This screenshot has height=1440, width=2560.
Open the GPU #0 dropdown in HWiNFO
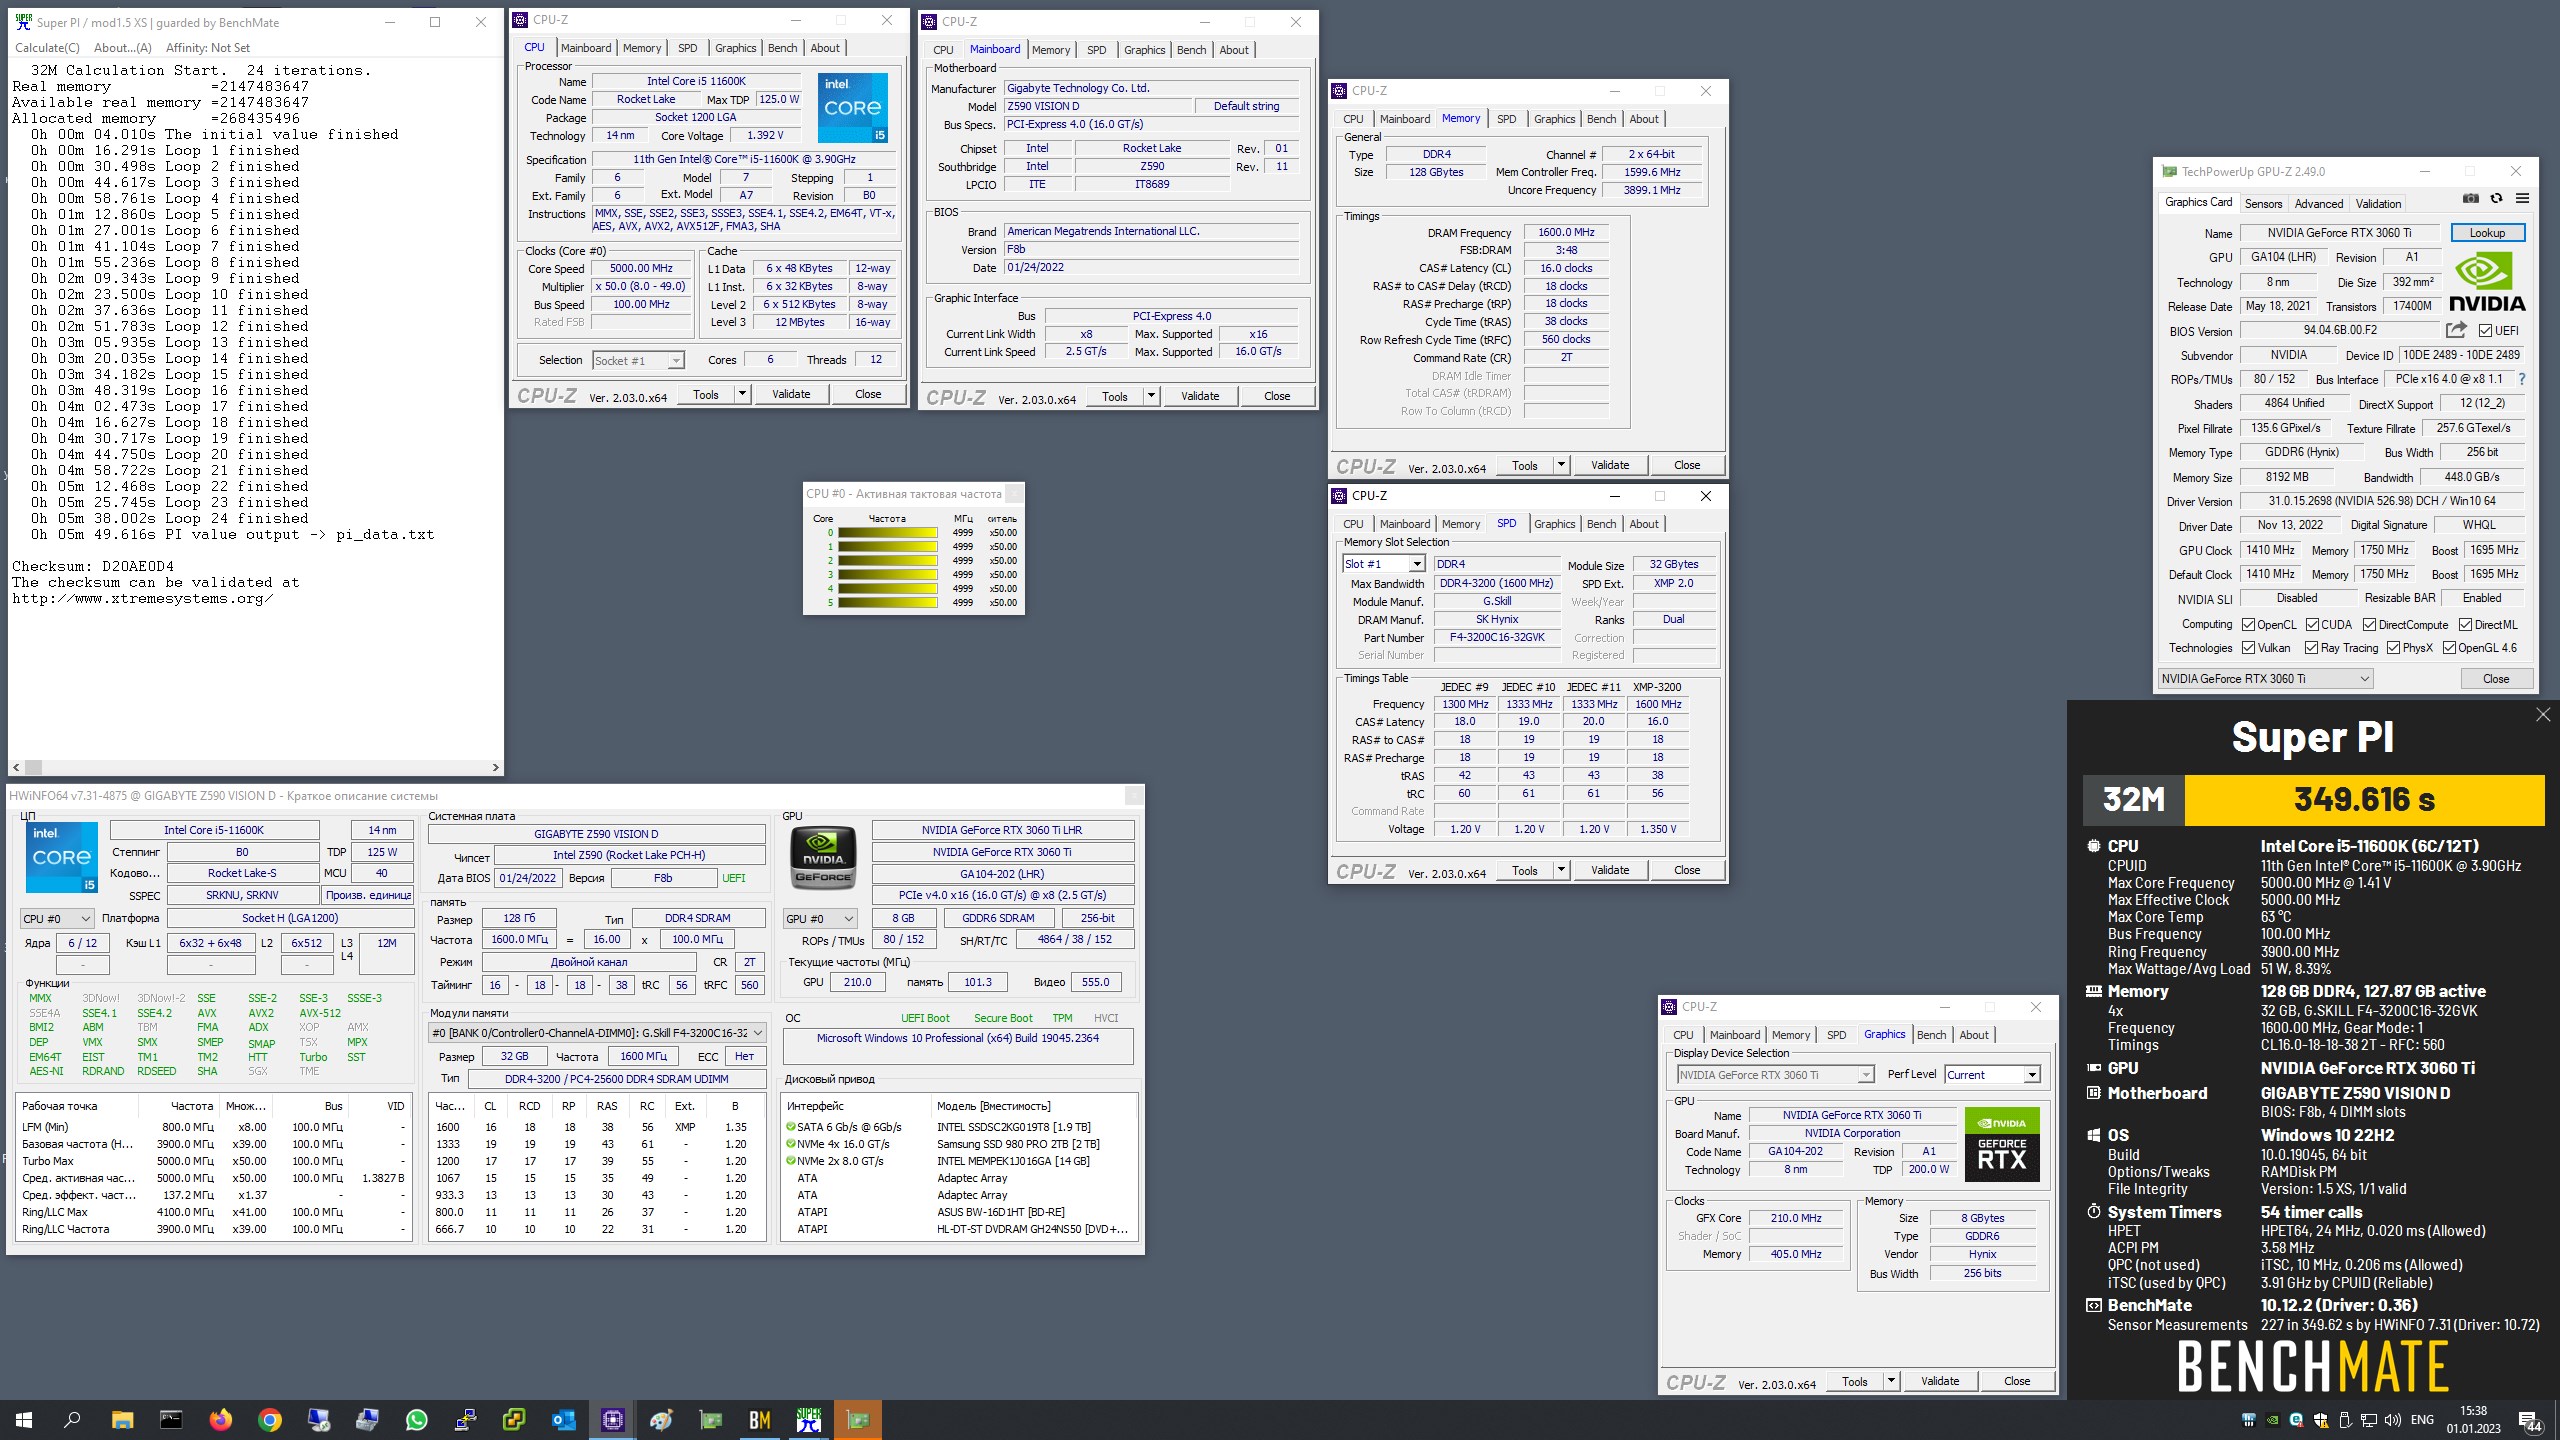[x=820, y=918]
